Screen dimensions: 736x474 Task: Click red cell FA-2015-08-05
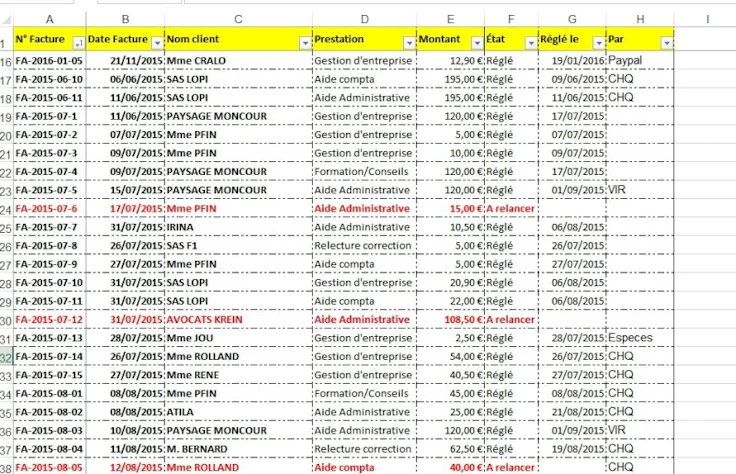pos(49,467)
